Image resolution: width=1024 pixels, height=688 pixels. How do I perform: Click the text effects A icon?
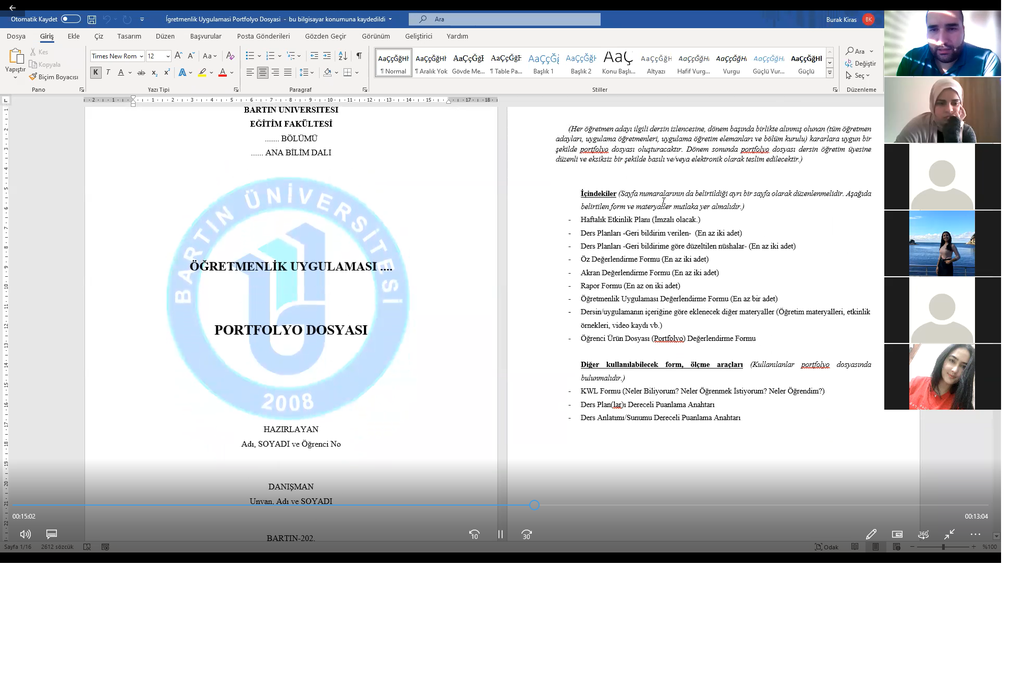182,72
